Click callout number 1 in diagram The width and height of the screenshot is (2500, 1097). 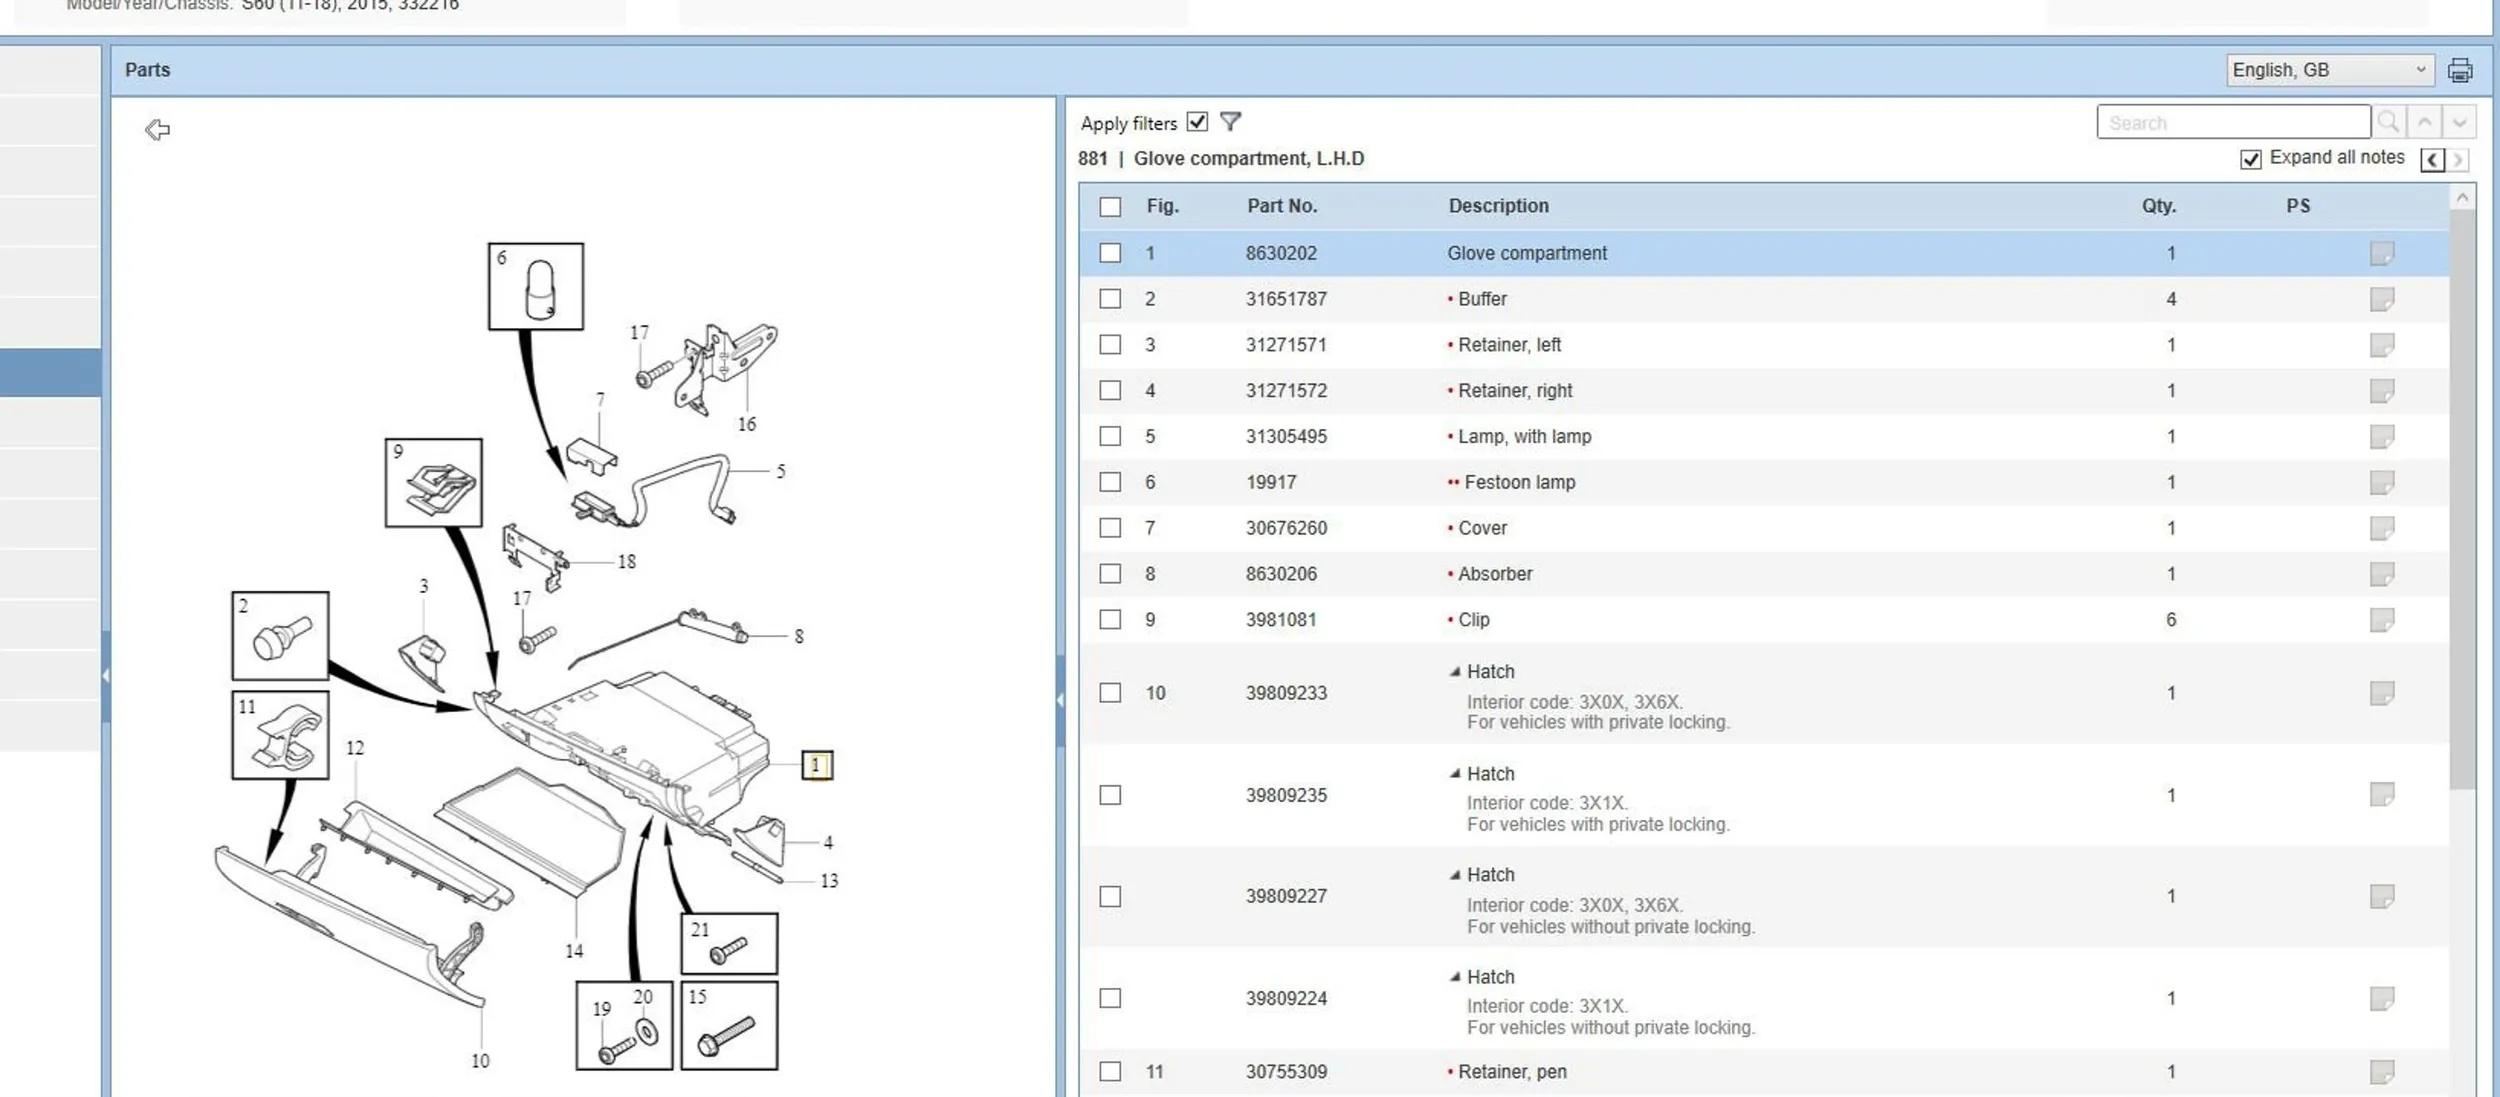pos(816,765)
